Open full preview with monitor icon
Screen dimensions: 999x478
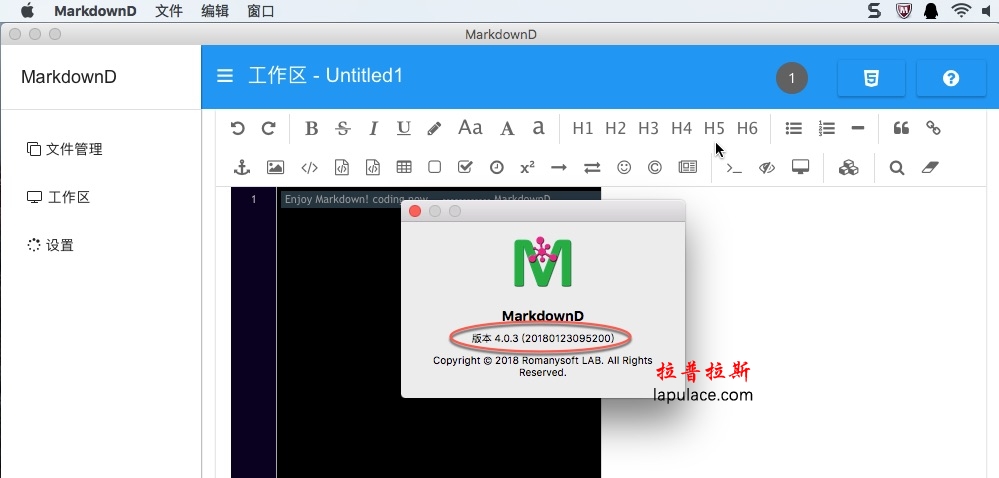800,167
